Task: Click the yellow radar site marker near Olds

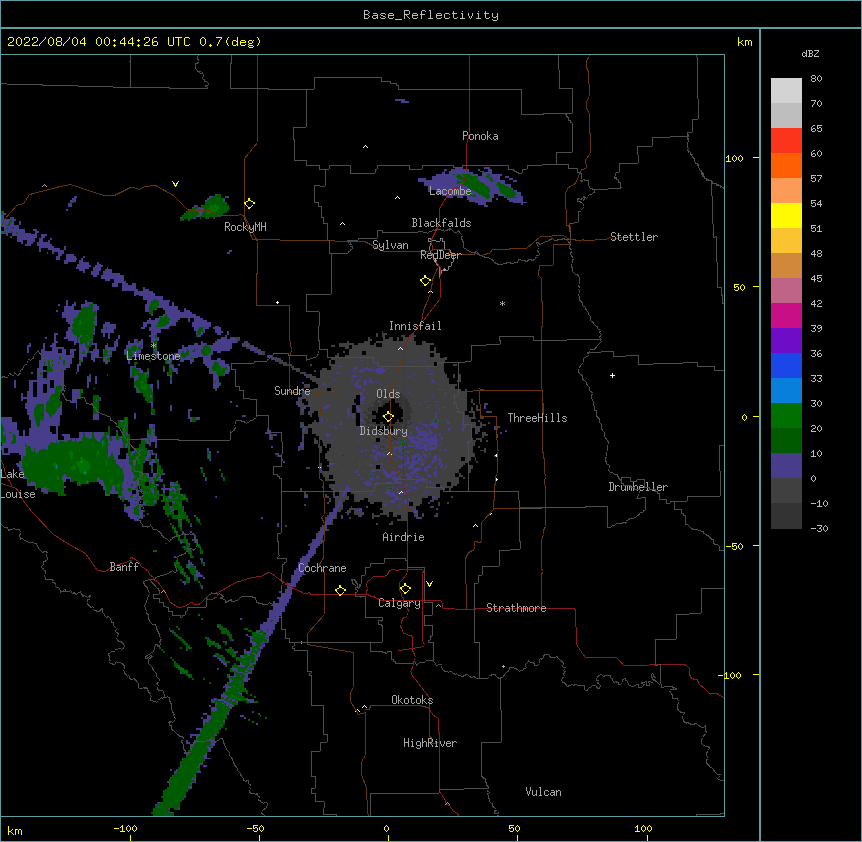Action: 388,416
